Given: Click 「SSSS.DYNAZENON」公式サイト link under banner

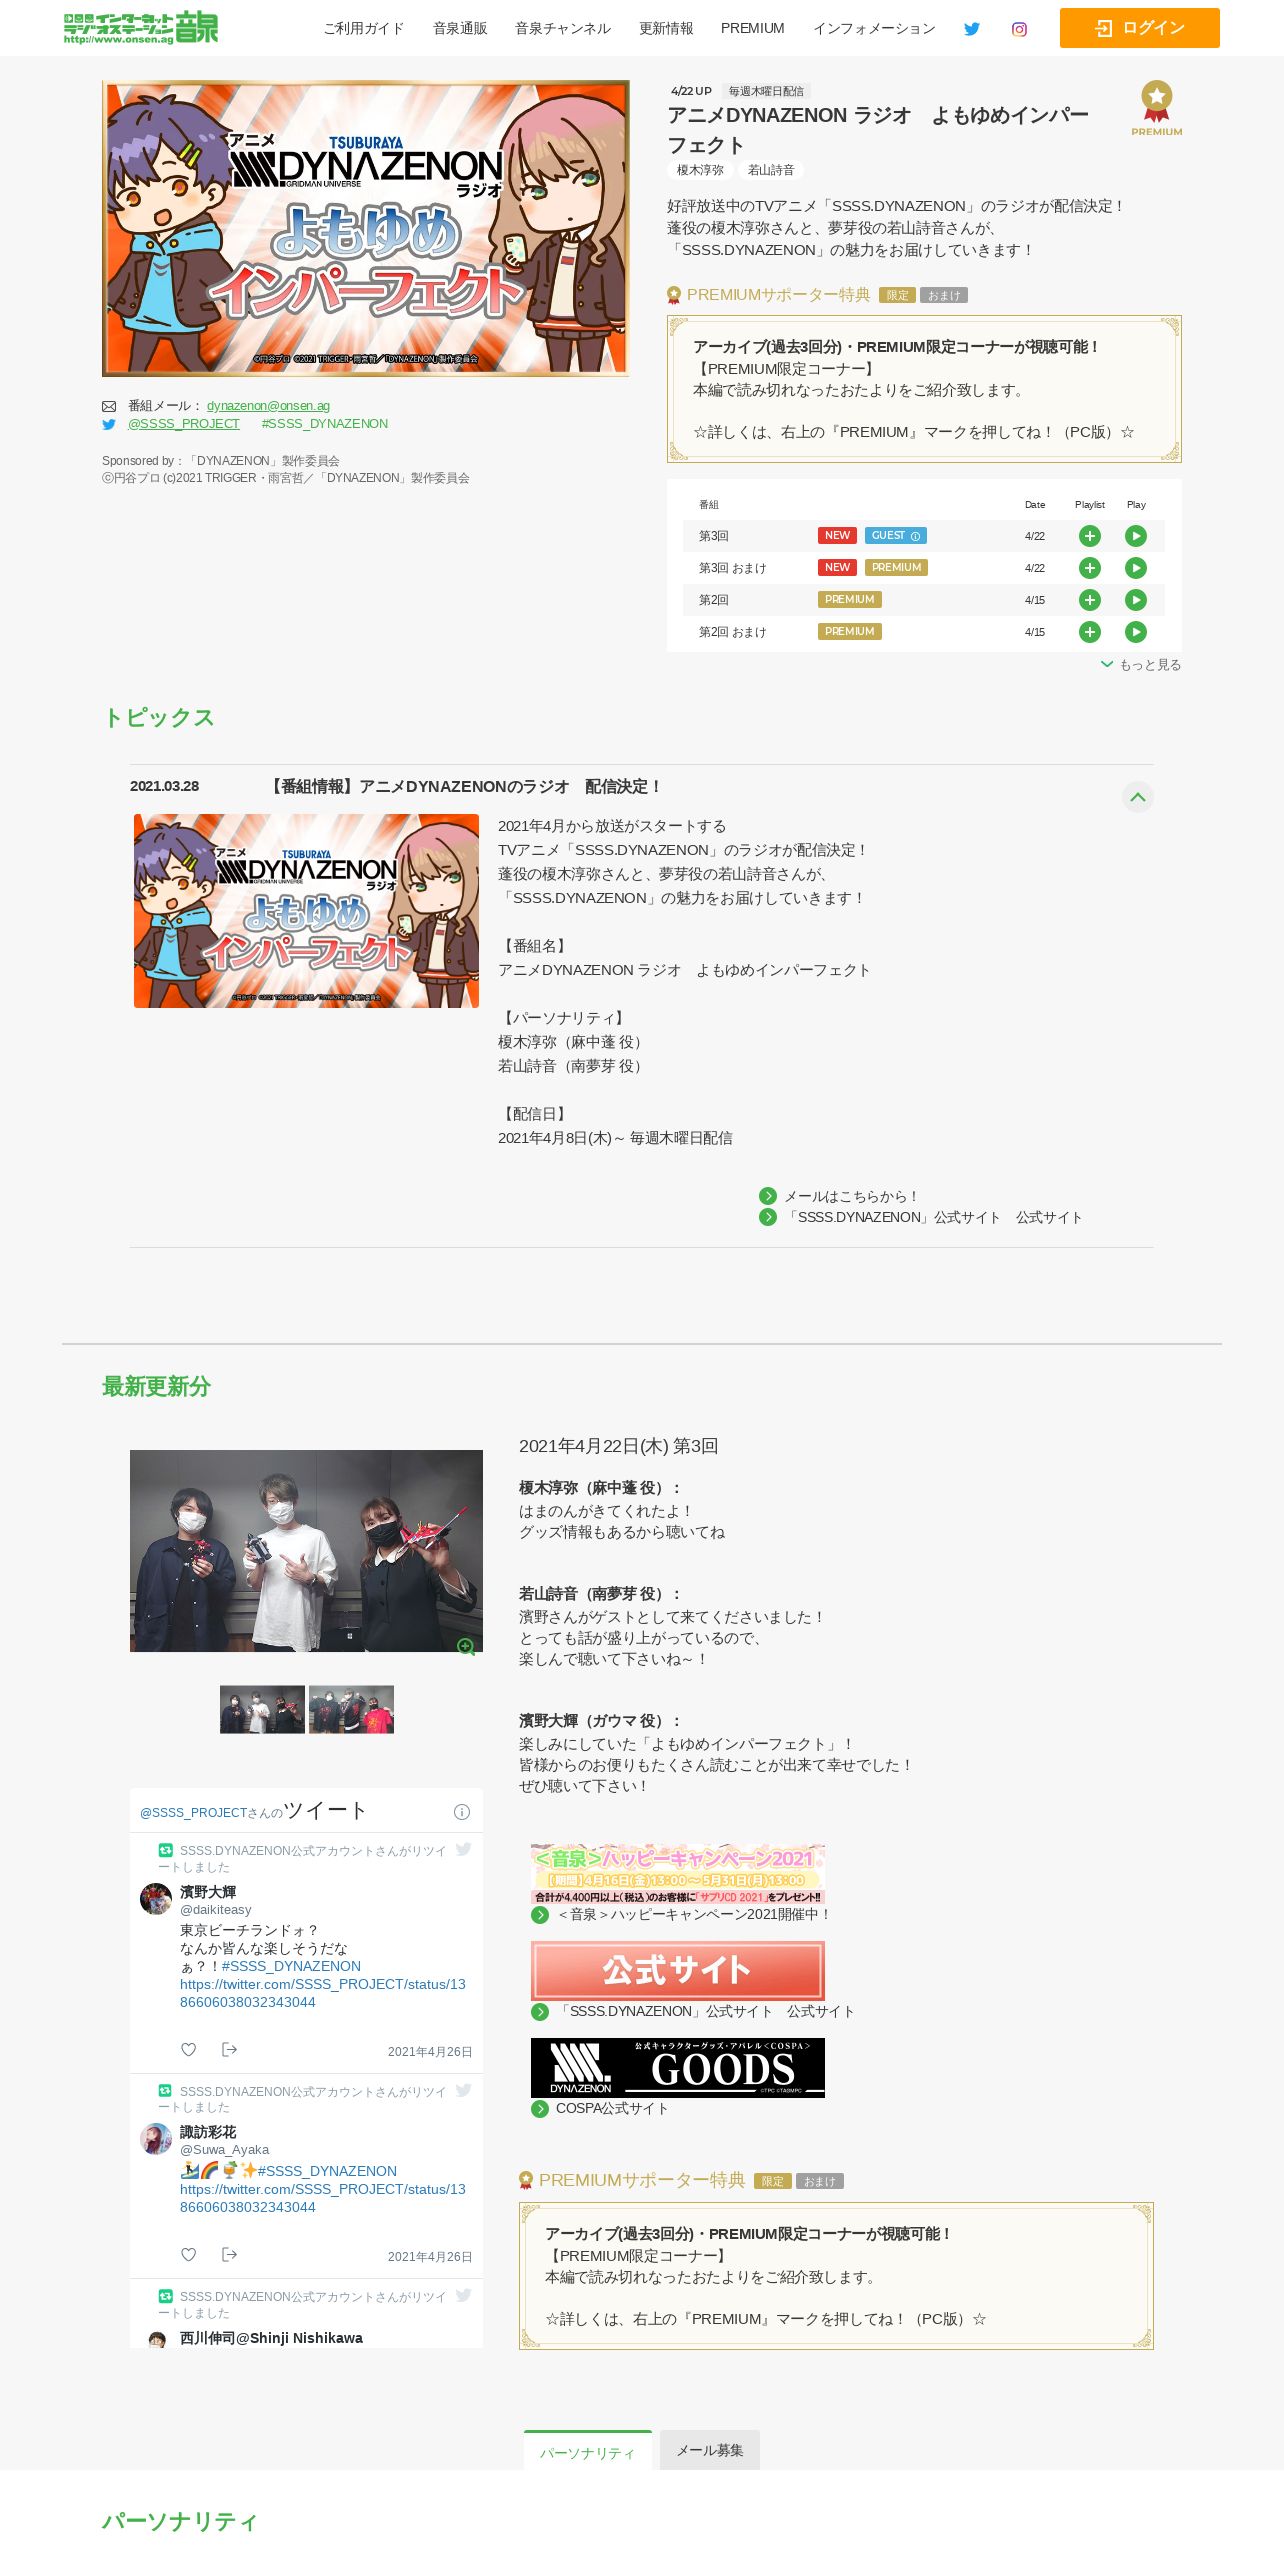Looking at the screenshot, I should [705, 2011].
